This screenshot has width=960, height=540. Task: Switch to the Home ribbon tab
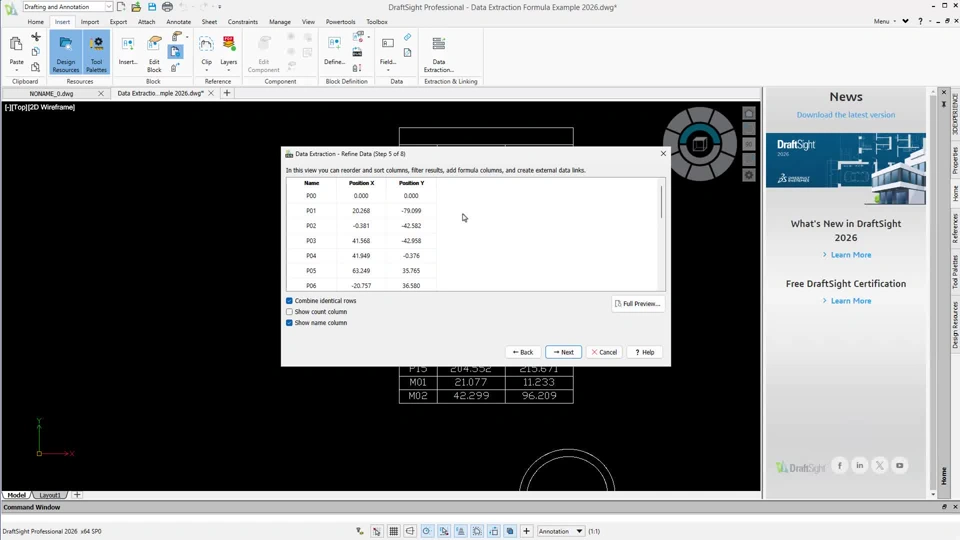[36, 21]
